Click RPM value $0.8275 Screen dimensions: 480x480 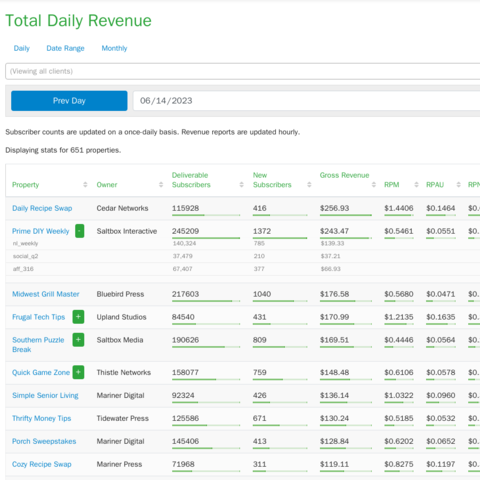pos(399,464)
